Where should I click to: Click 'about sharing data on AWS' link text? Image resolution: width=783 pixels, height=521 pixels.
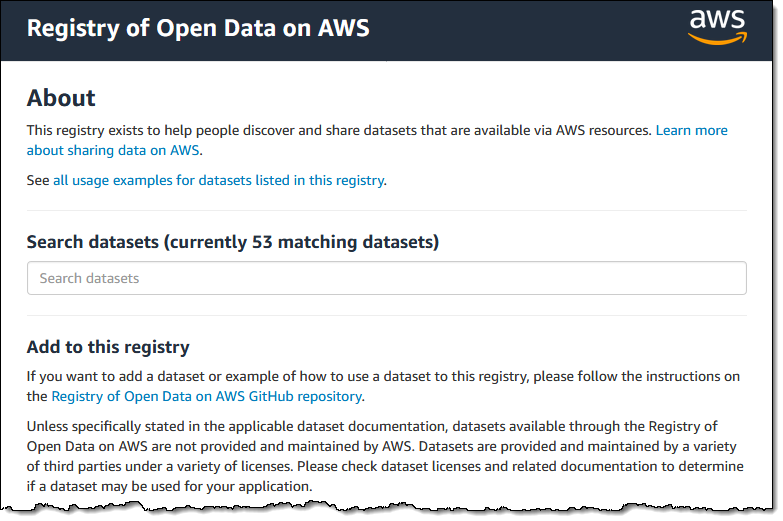(x=113, y=151)
